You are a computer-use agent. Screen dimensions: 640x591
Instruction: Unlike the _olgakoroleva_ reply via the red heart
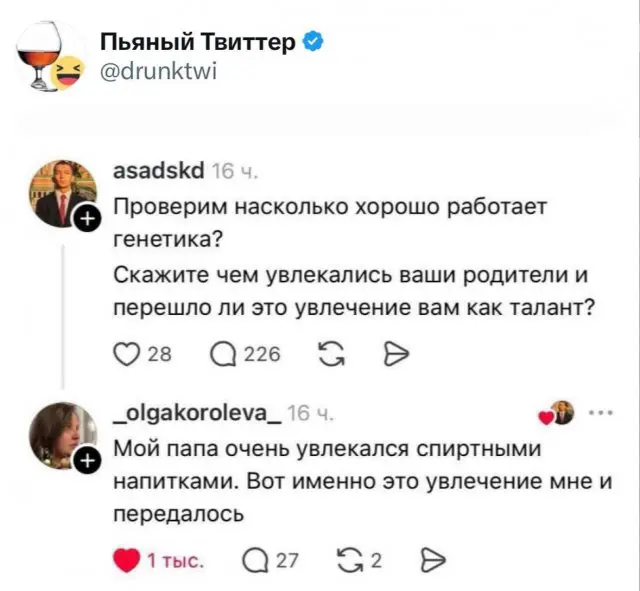[127, 561]
